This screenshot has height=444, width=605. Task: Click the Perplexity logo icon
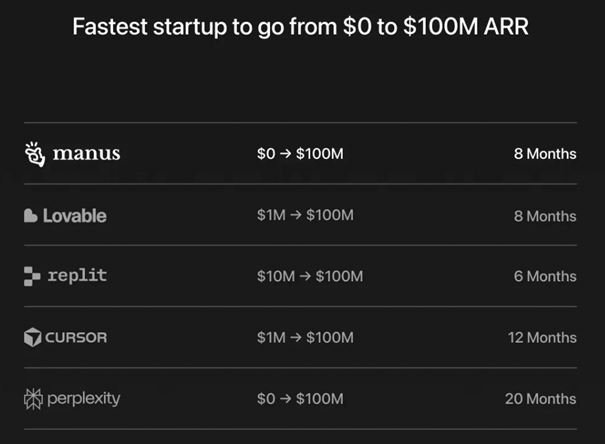click(x=32, y=399)
